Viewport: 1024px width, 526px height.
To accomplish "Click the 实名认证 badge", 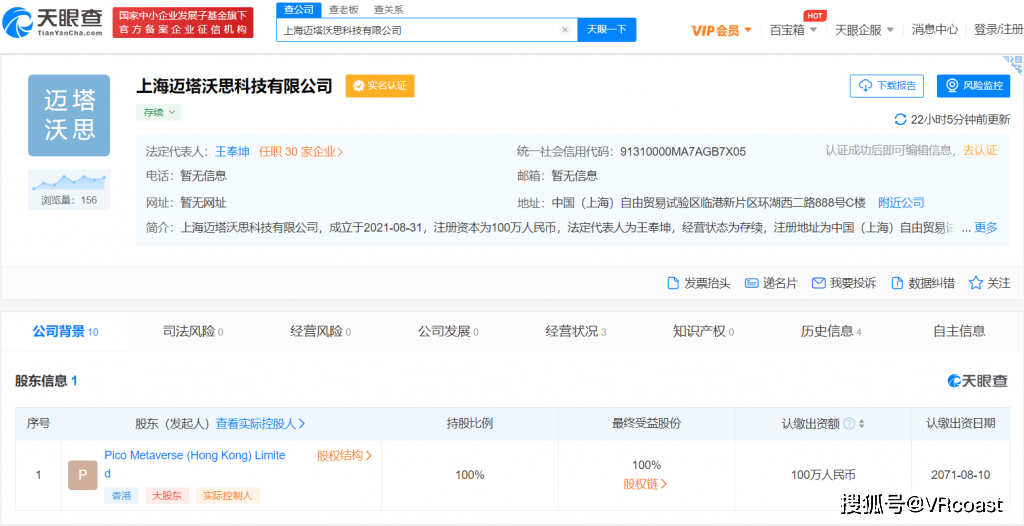I will [x=380, y=86].
